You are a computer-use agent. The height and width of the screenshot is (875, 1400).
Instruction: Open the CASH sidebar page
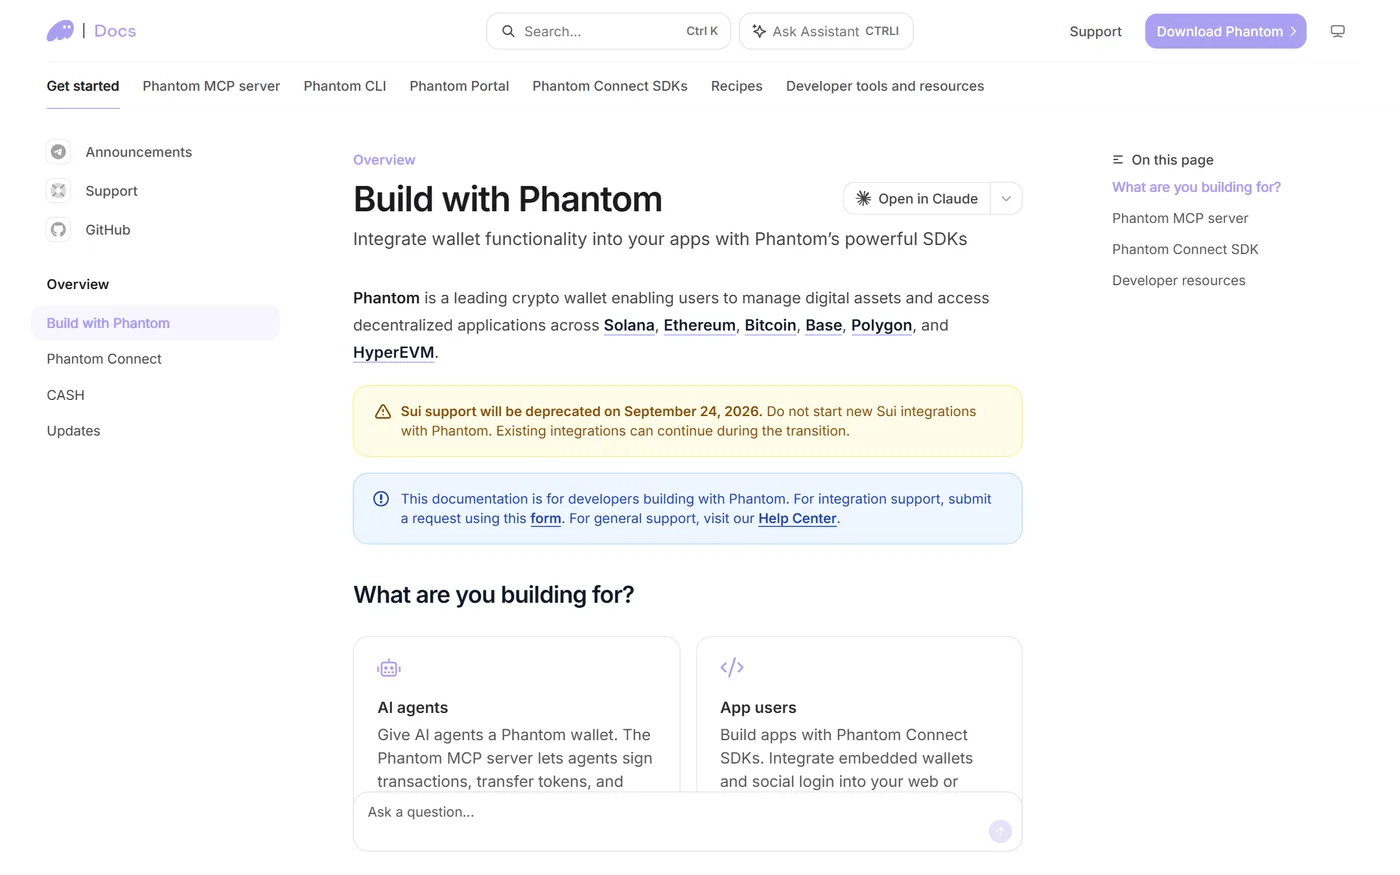click(x=66, y=395)
